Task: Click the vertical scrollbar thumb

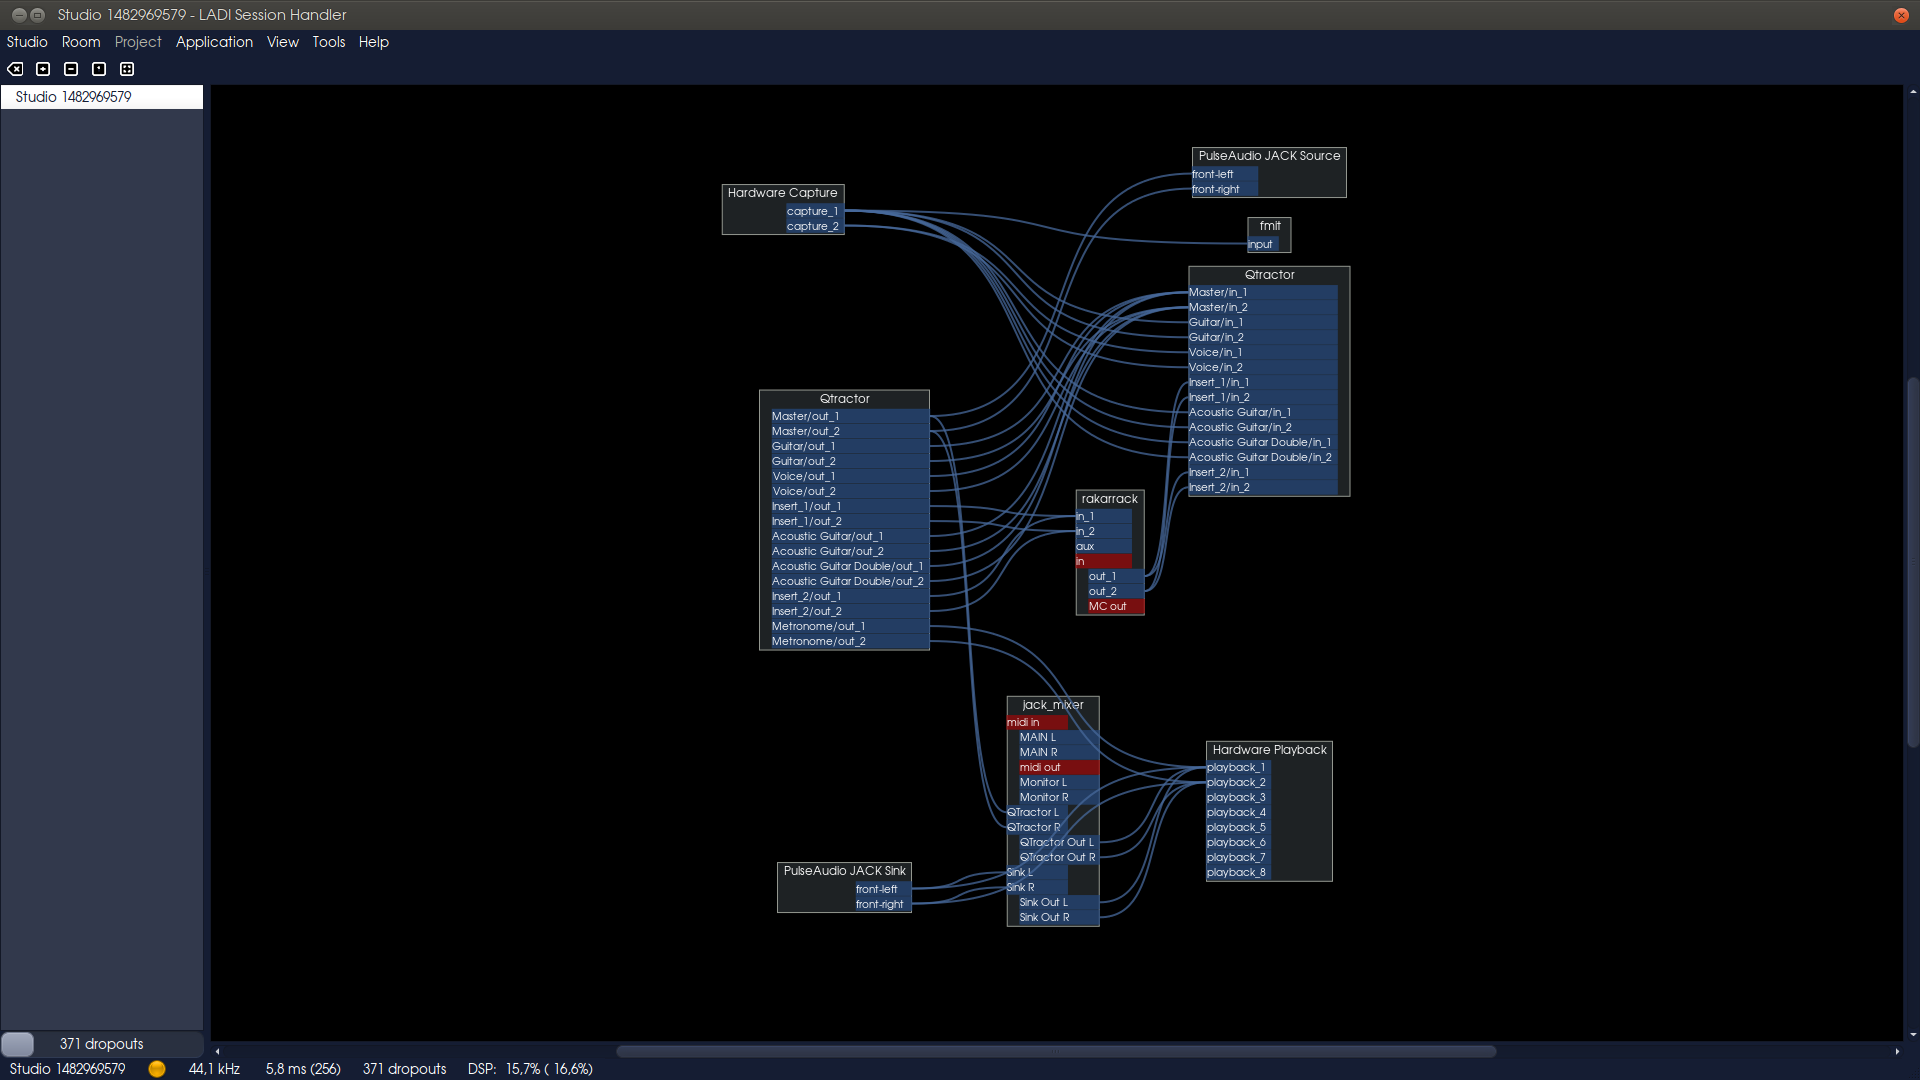Action: tap(1912, 562)
